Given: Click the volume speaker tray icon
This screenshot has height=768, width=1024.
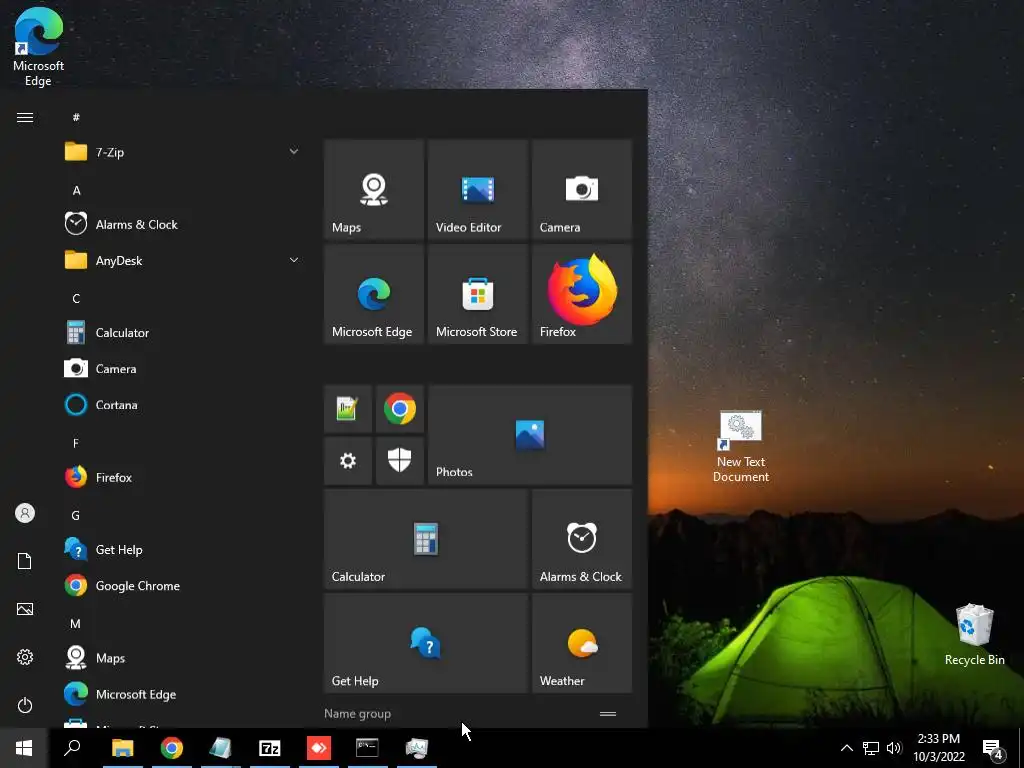Looking at the screenshot, I should pyautogui.click(x=894, y=748).
